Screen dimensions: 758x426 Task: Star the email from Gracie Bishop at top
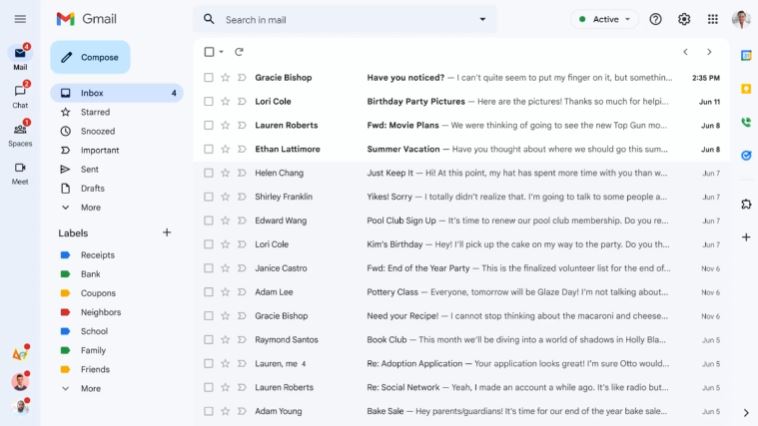coord(225,78)
